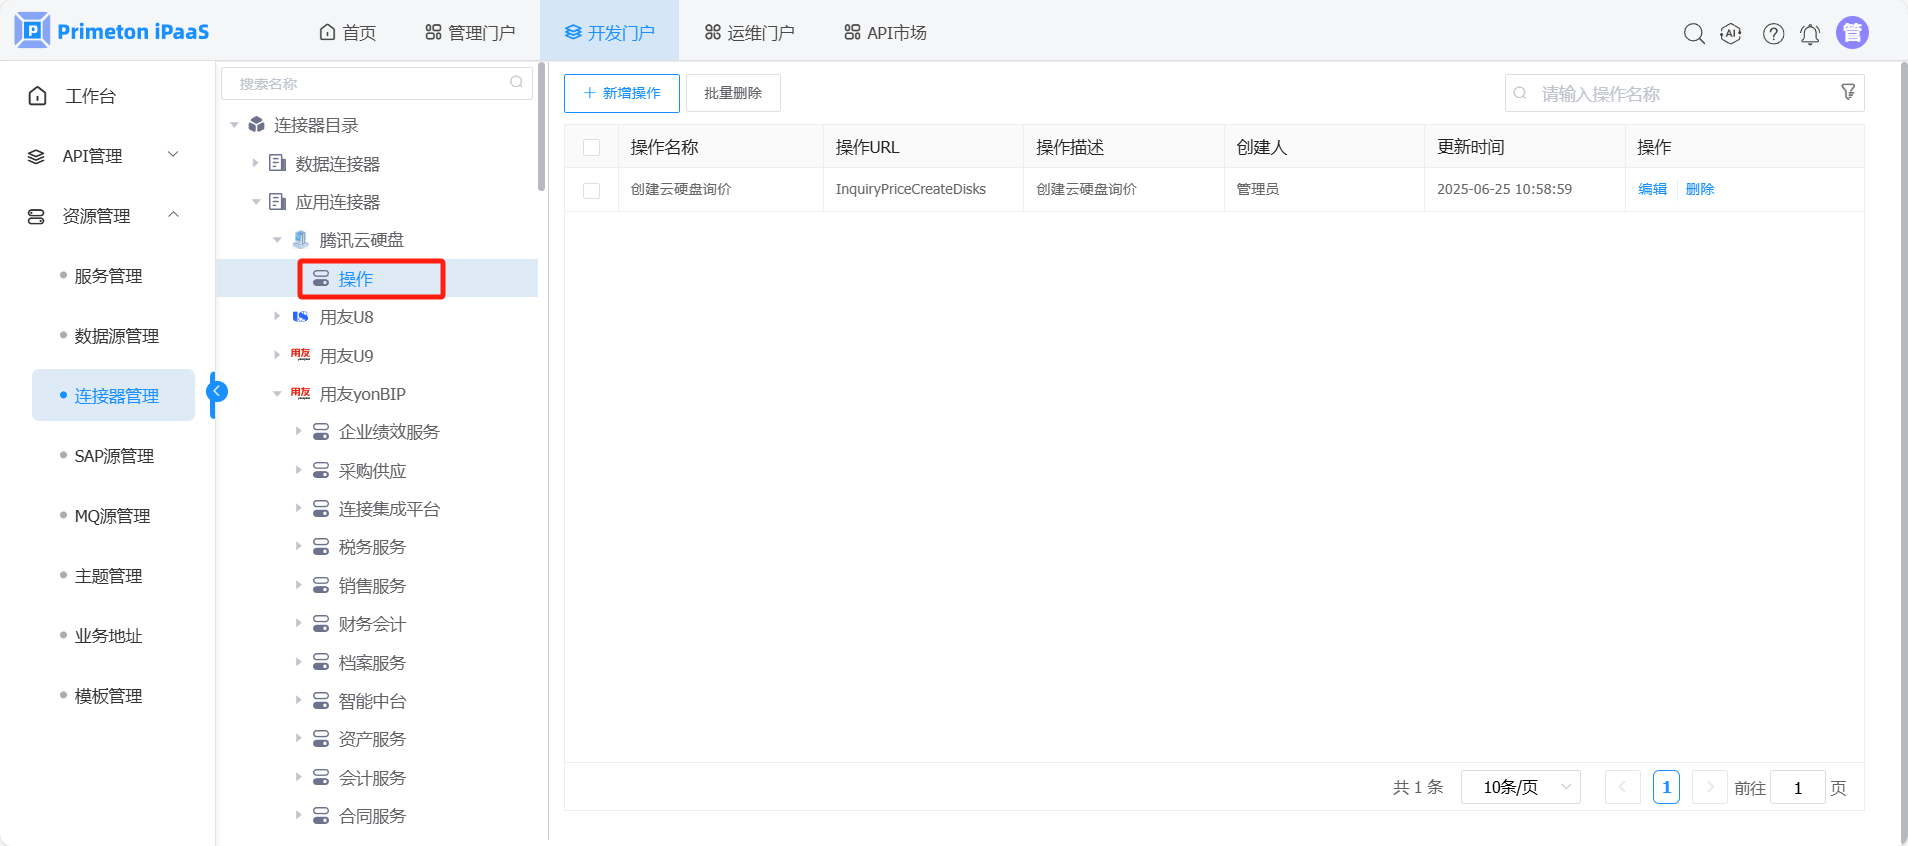Open the notifications bell

point(1810,34)
